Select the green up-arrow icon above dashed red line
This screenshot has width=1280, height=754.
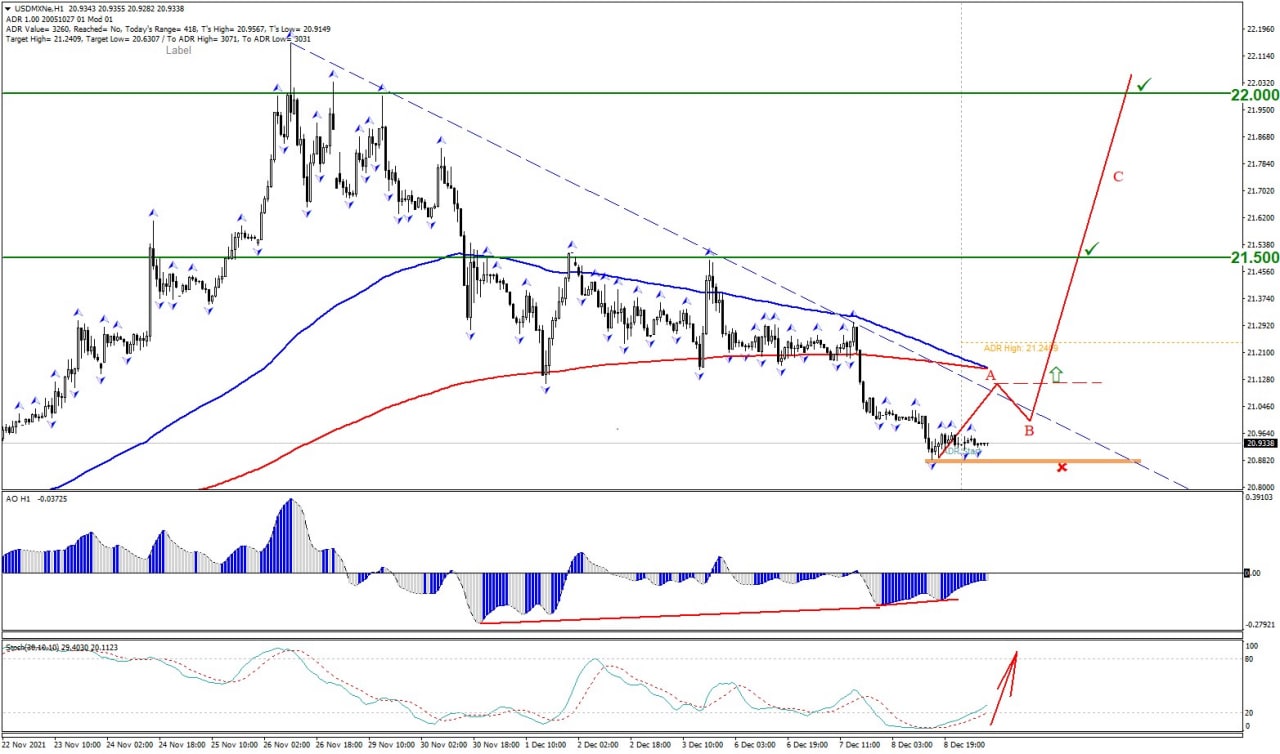(1055, 375)
